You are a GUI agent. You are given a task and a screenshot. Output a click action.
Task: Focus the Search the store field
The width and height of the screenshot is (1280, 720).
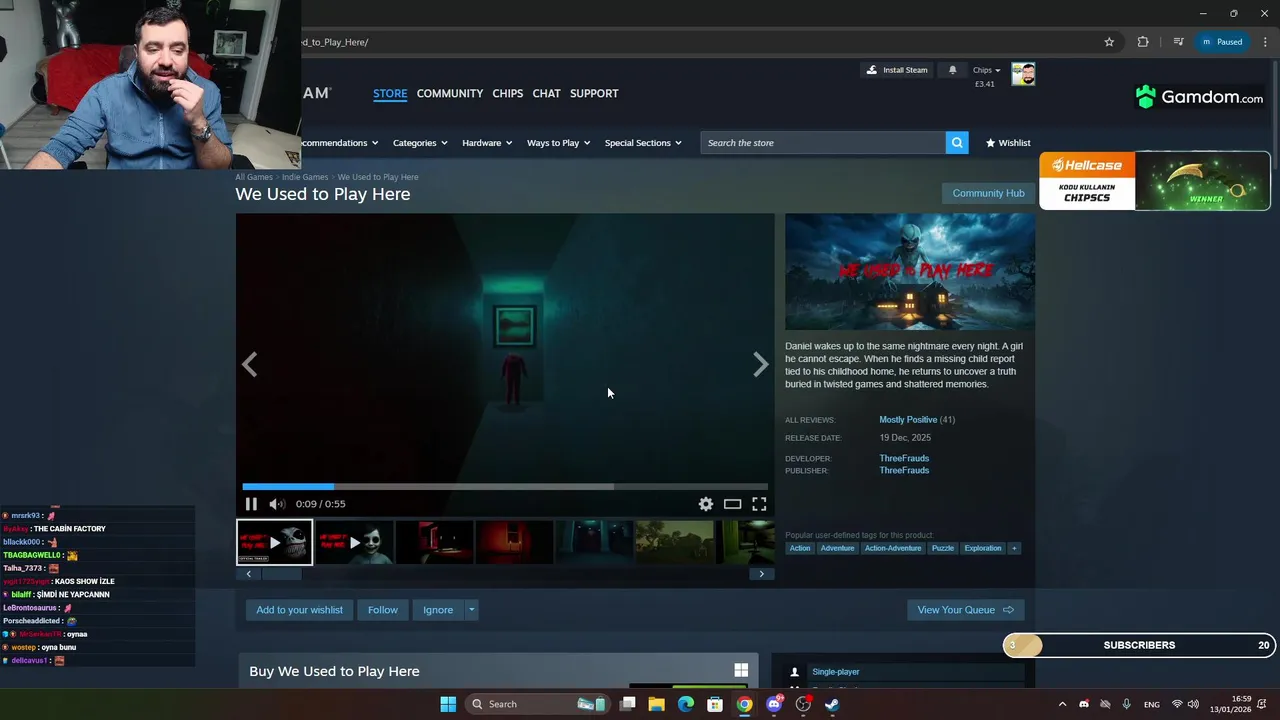[x=823, y=143]
